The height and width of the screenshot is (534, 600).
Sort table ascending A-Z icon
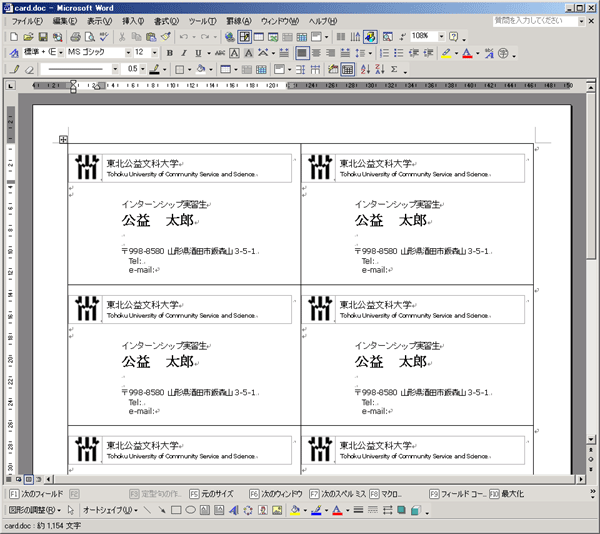point(365,69)
